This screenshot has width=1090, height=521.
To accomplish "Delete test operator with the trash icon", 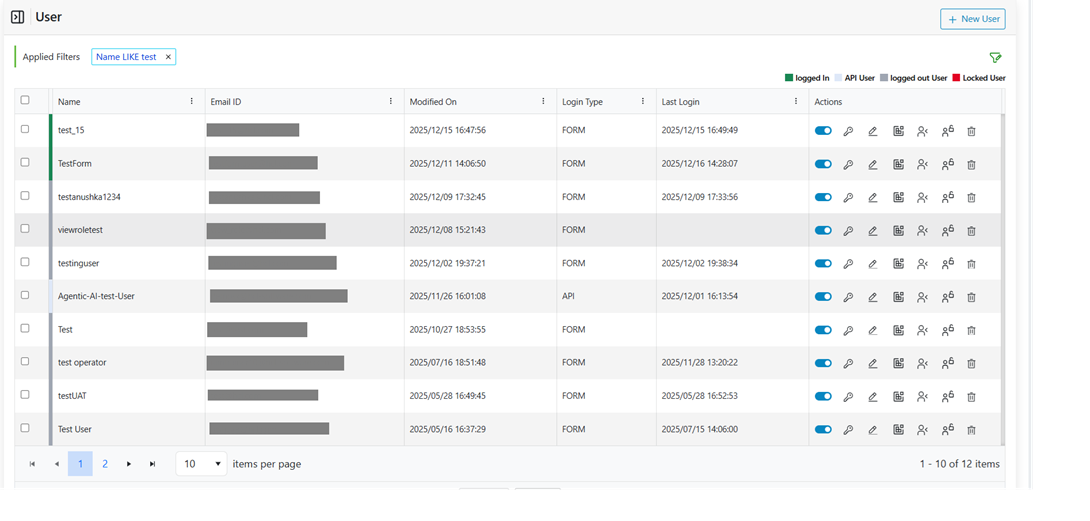I will (972, 363).
